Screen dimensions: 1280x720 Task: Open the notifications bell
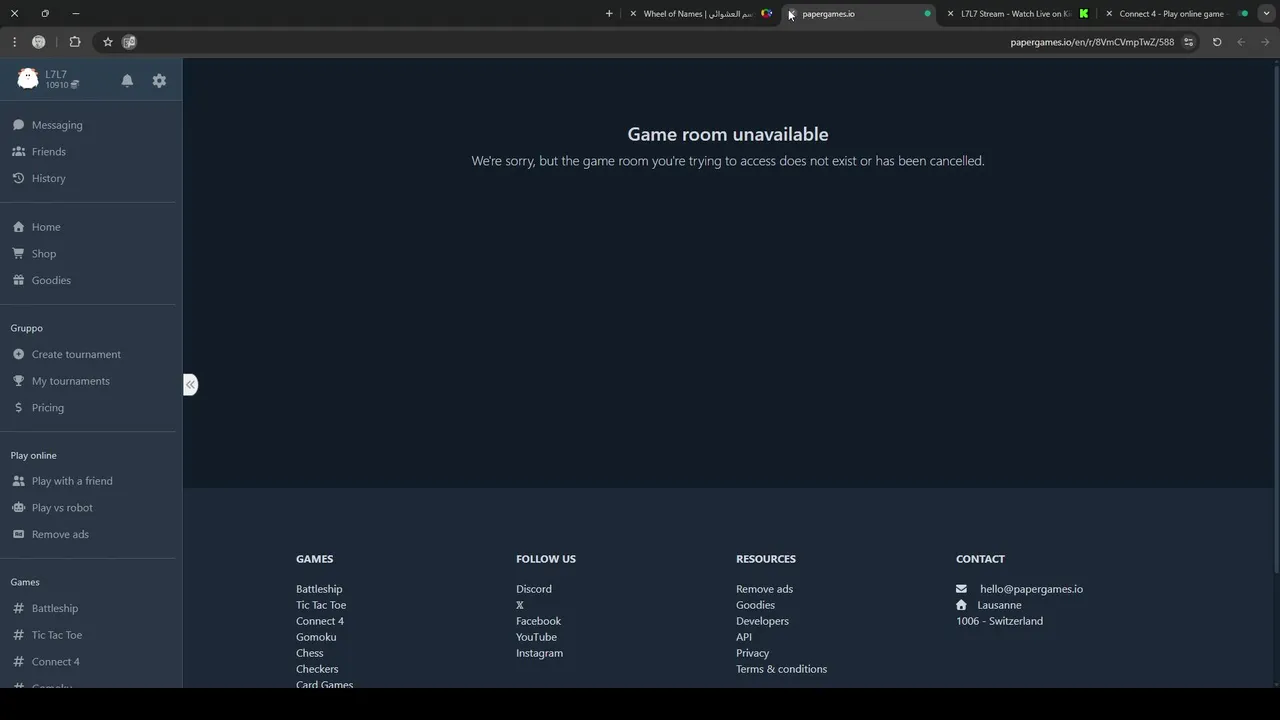pos(127,80)
